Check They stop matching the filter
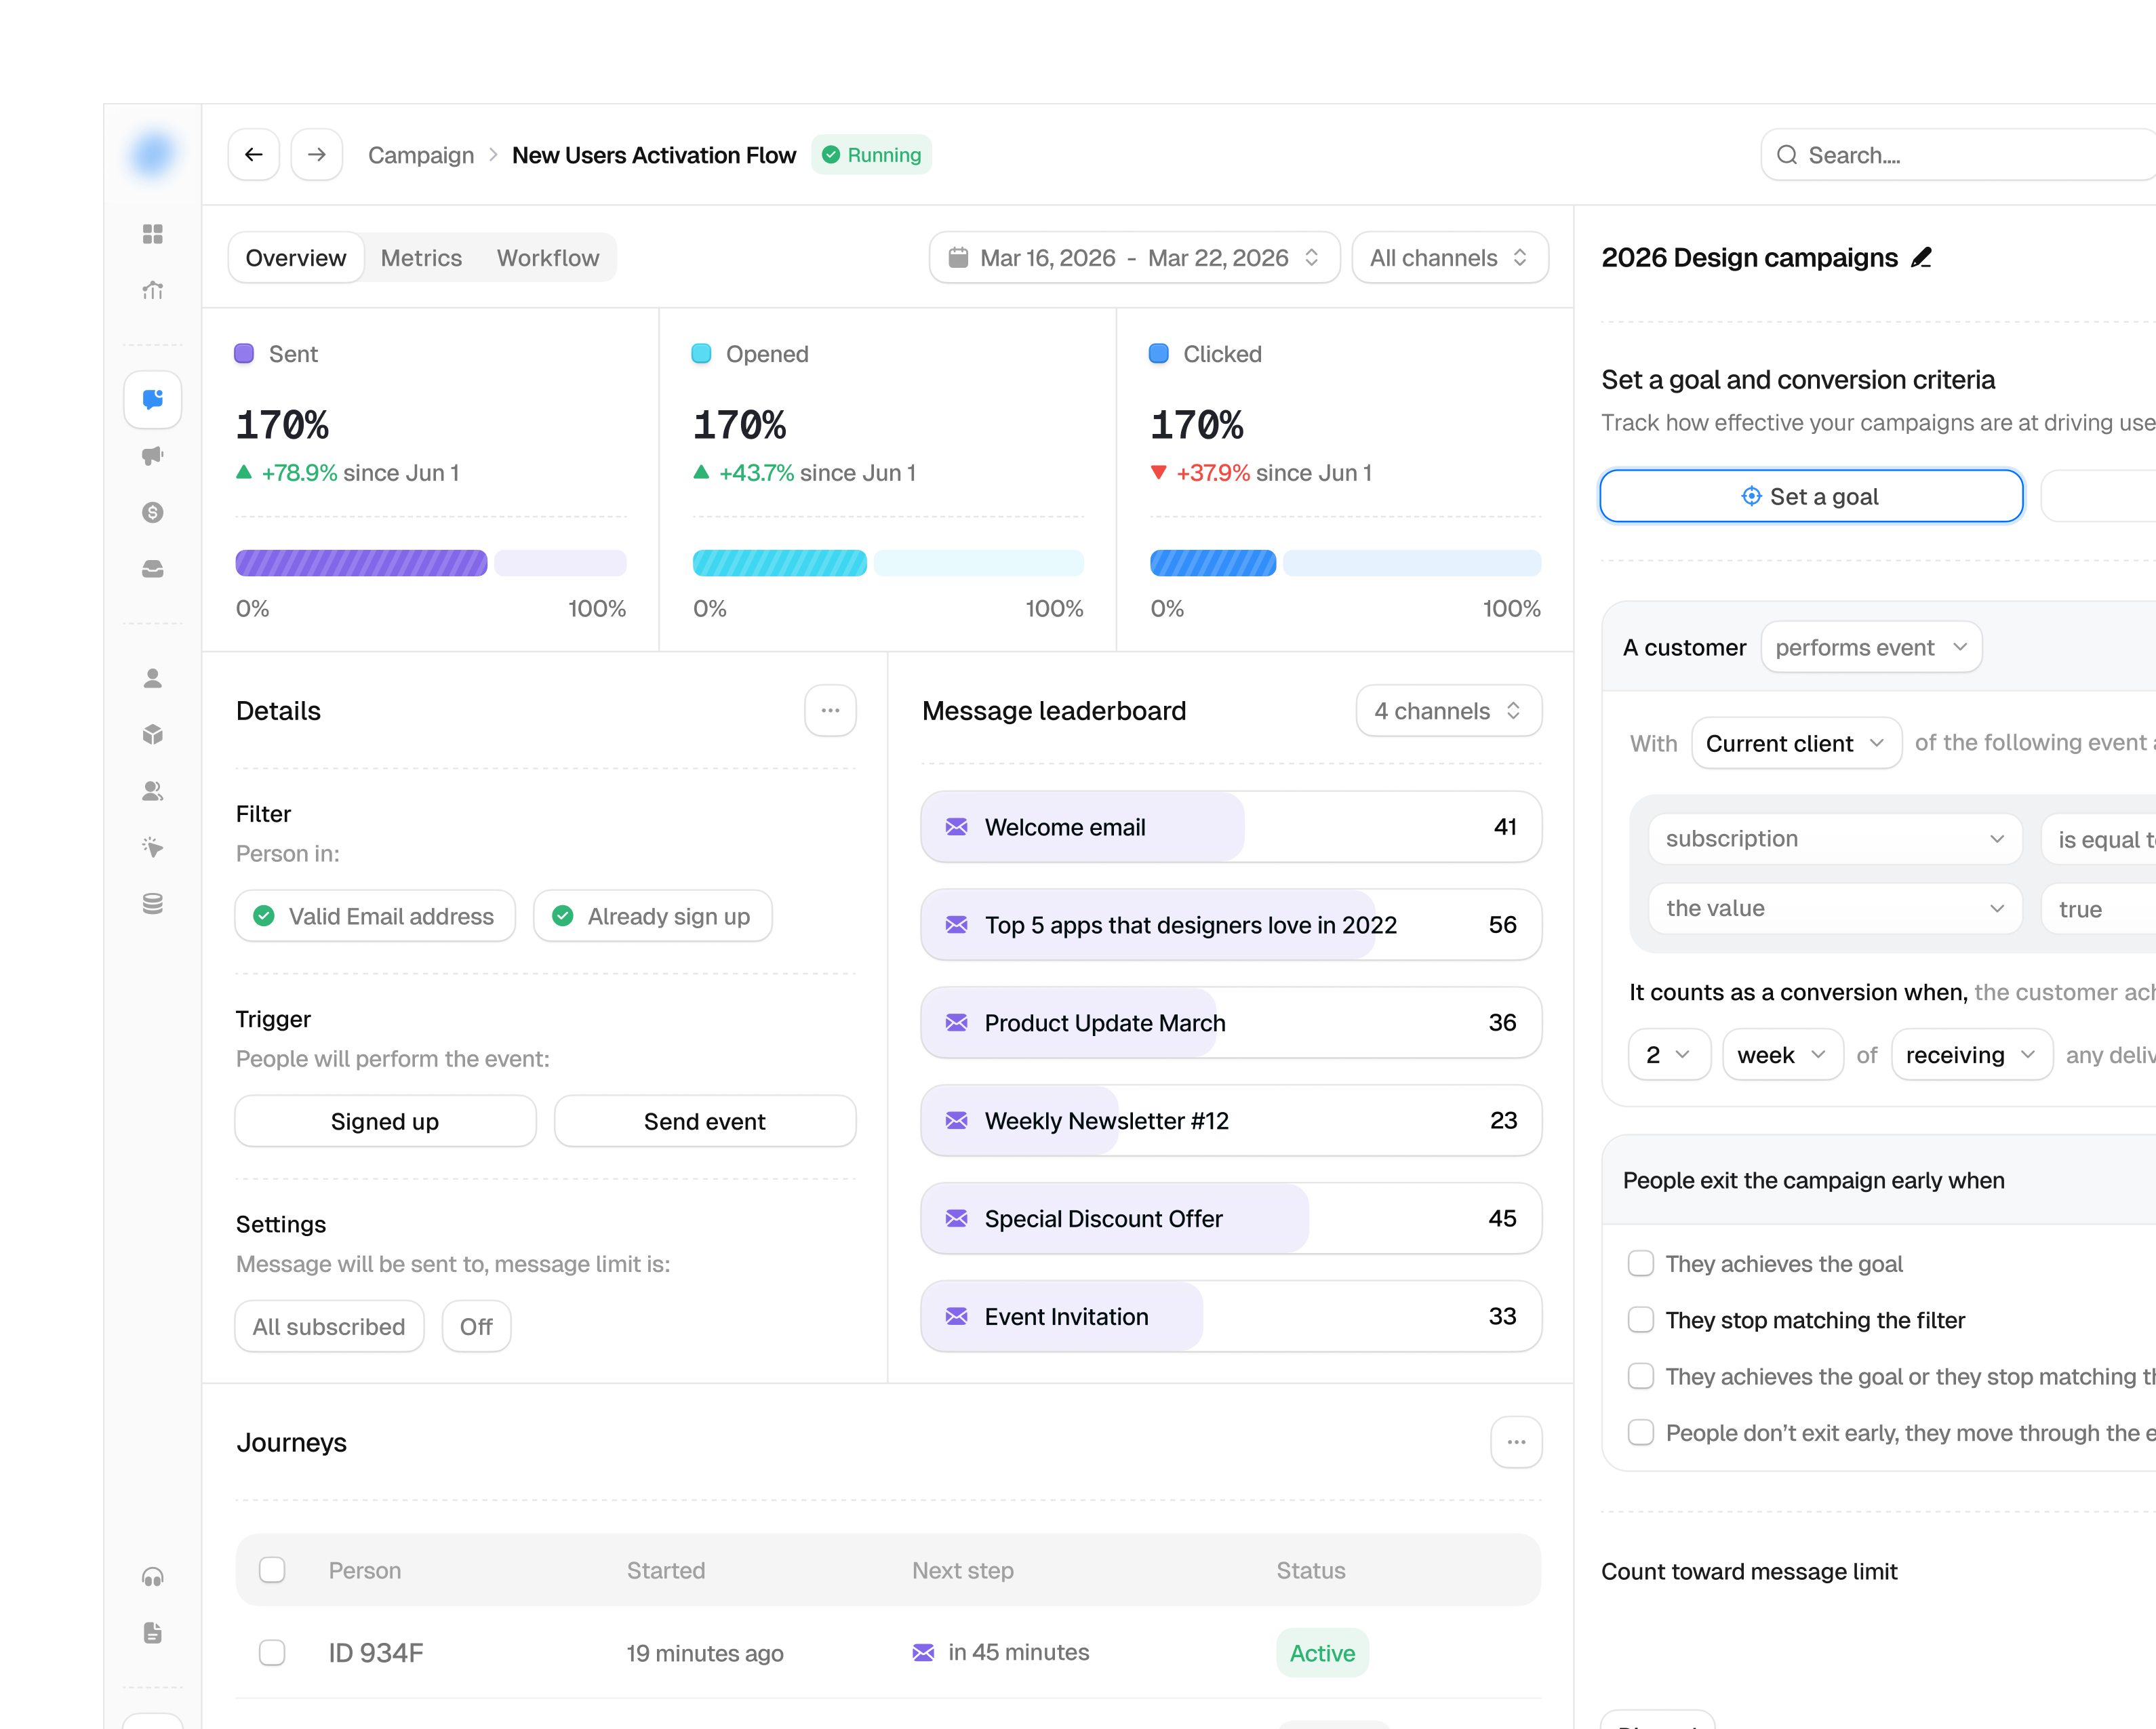 point(1641,1320)
